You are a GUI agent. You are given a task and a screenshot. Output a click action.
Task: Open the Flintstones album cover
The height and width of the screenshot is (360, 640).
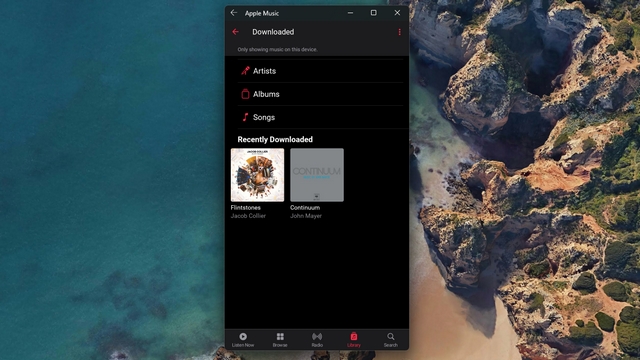[258, 175]
